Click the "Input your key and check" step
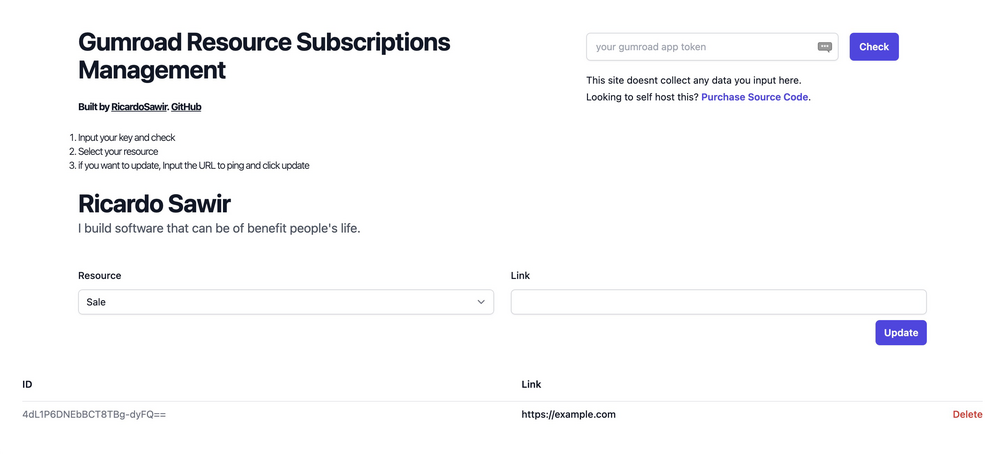Screen dimensions: 1005x454 click(x=126, y=137)
